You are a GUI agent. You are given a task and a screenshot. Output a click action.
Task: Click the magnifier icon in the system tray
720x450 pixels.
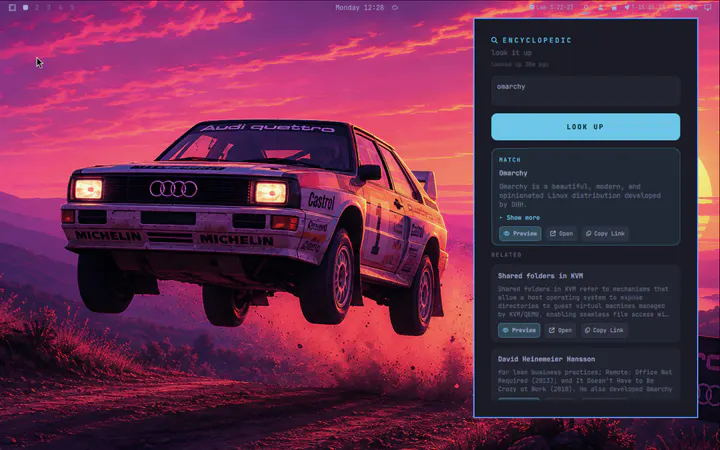click(x=586, y=7)
